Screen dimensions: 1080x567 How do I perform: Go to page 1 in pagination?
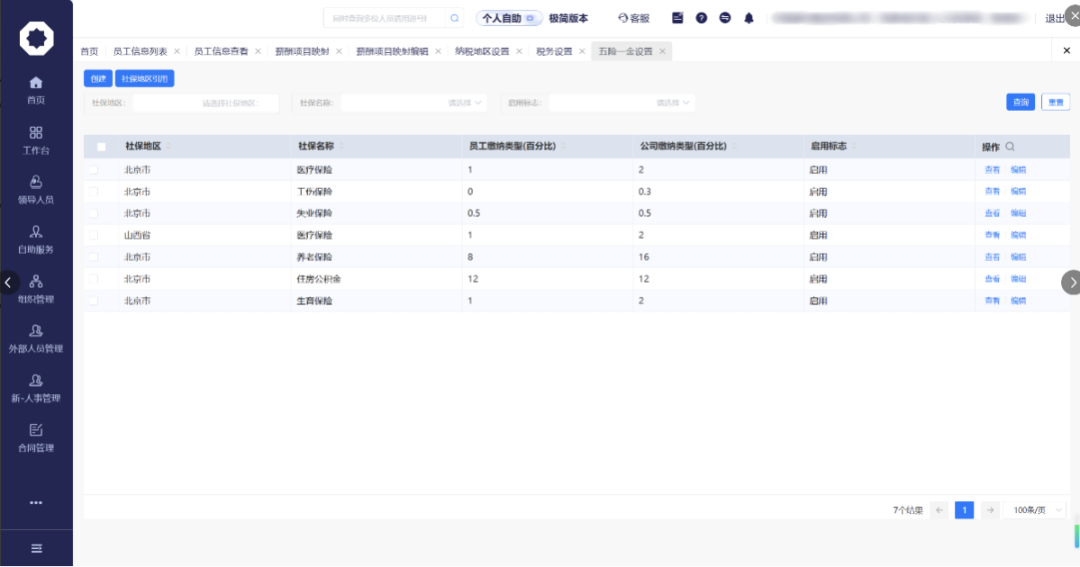point(964,510)
